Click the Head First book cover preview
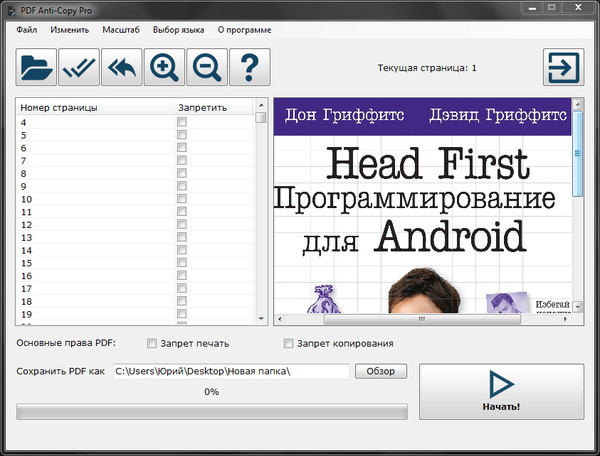Viewport: 600px width, 456px height. 423,206
